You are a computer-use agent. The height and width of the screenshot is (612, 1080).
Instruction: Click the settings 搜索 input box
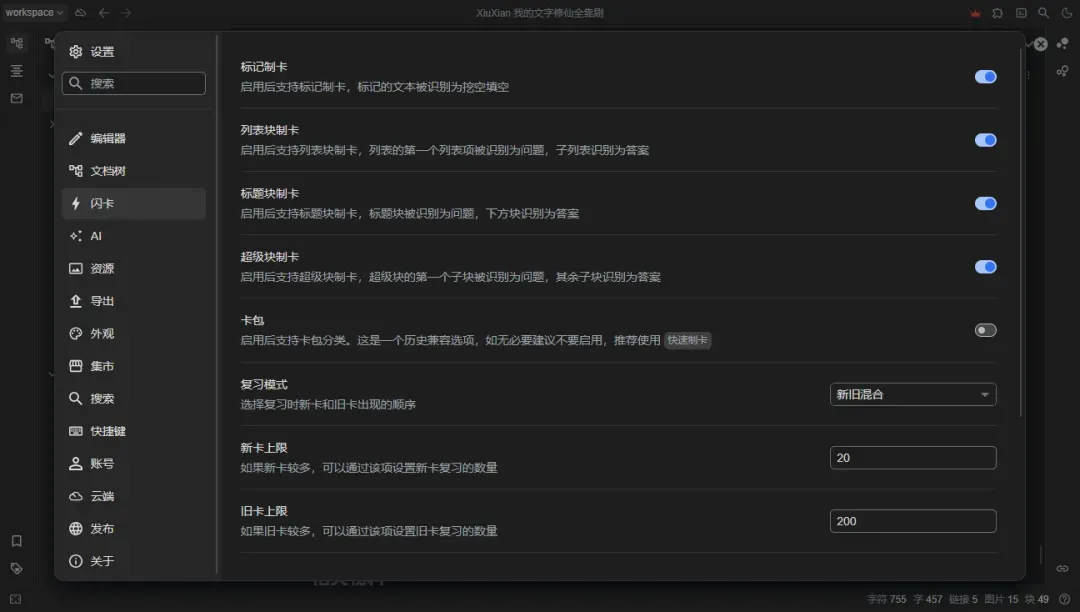pyautogui.click(x=134, y=83)
